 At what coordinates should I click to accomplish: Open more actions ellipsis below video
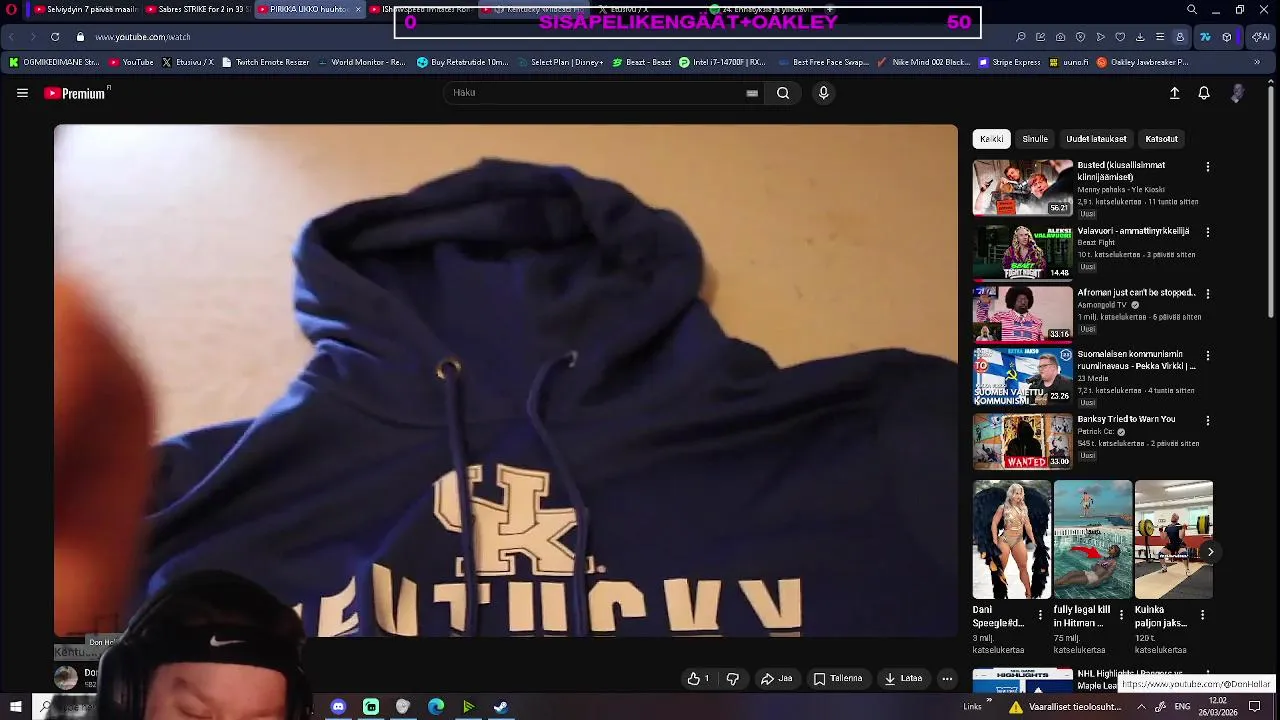[x=947, y=679]
